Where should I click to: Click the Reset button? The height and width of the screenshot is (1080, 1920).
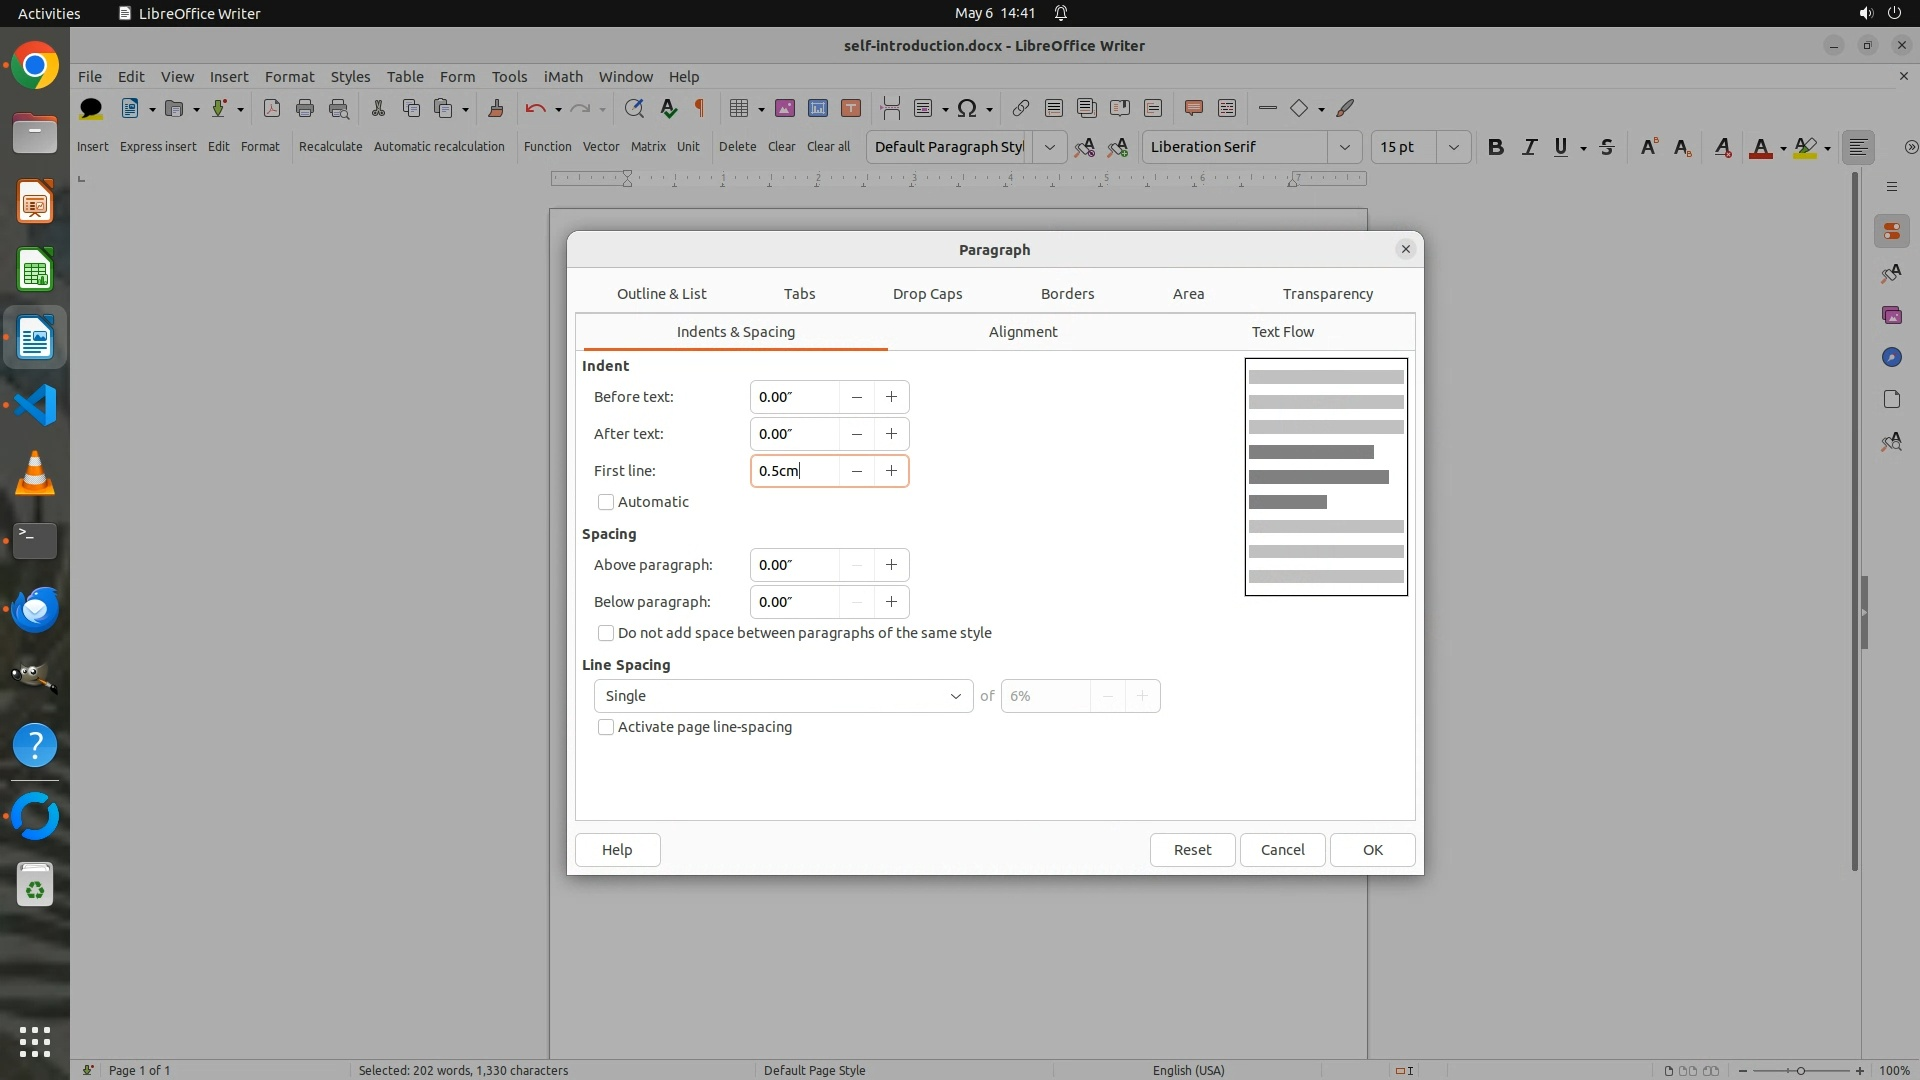[x=1192, y=850]
